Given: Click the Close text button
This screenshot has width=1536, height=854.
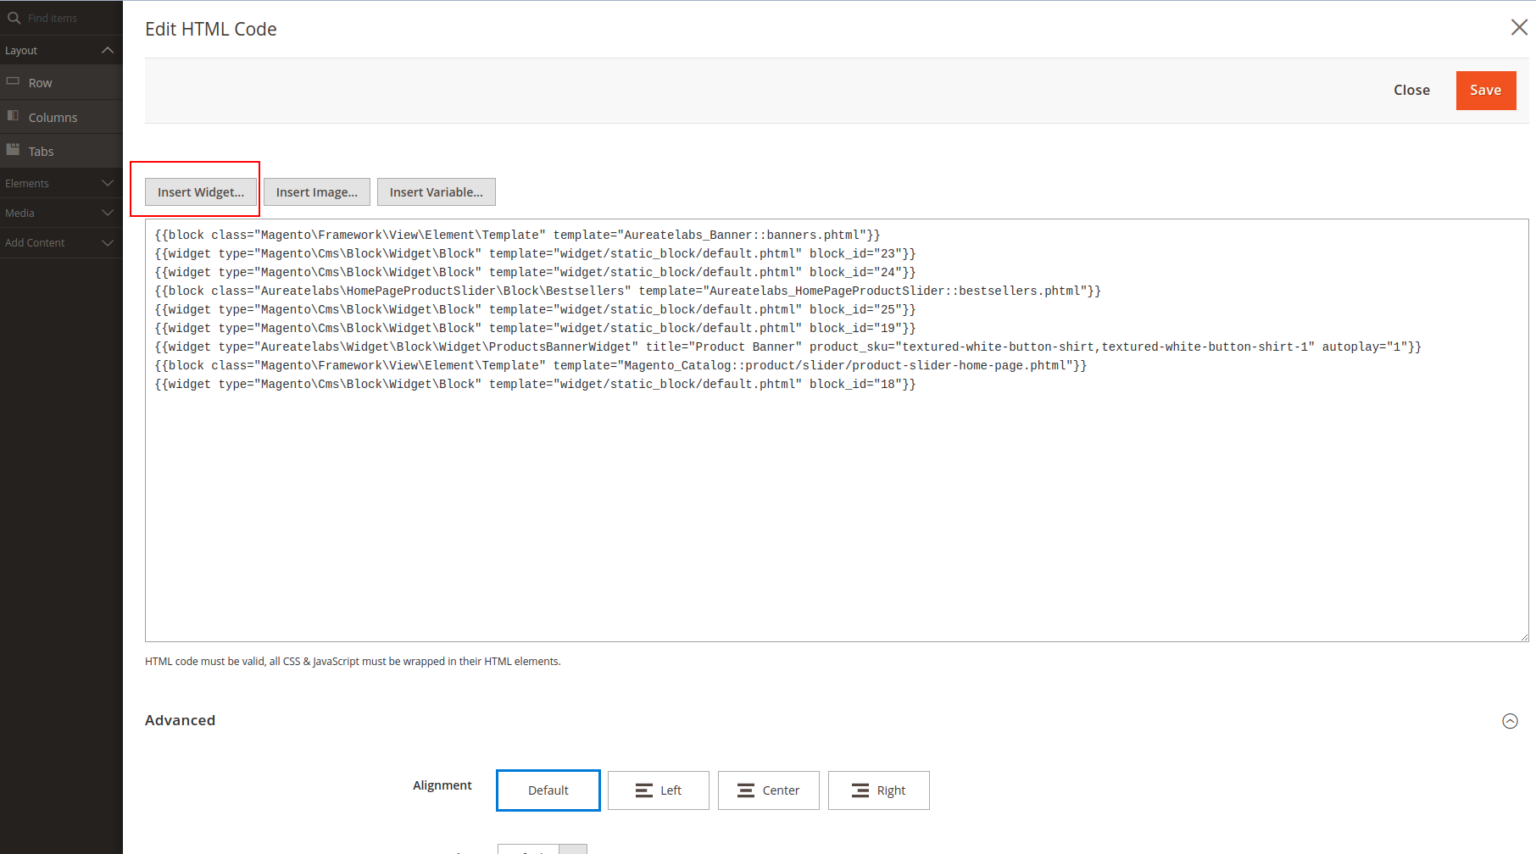Looking at the screenshot, I should point(1411,90).
